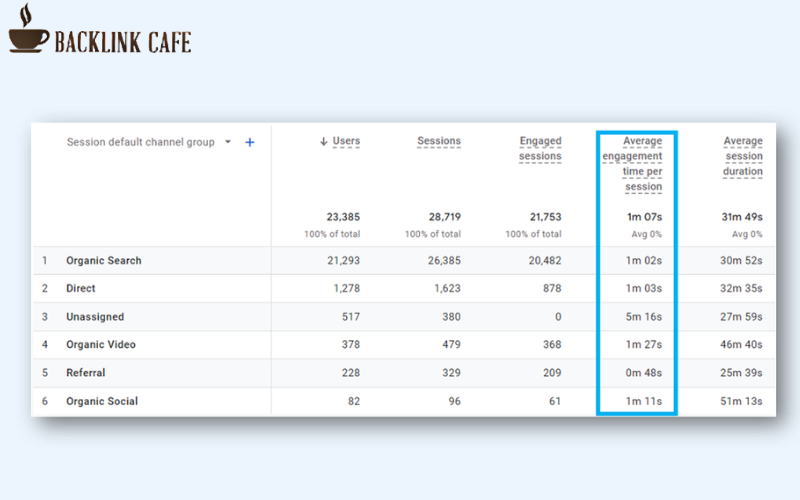Select the Unassigned channel row label
800x500 pixels.
(95, 317)
